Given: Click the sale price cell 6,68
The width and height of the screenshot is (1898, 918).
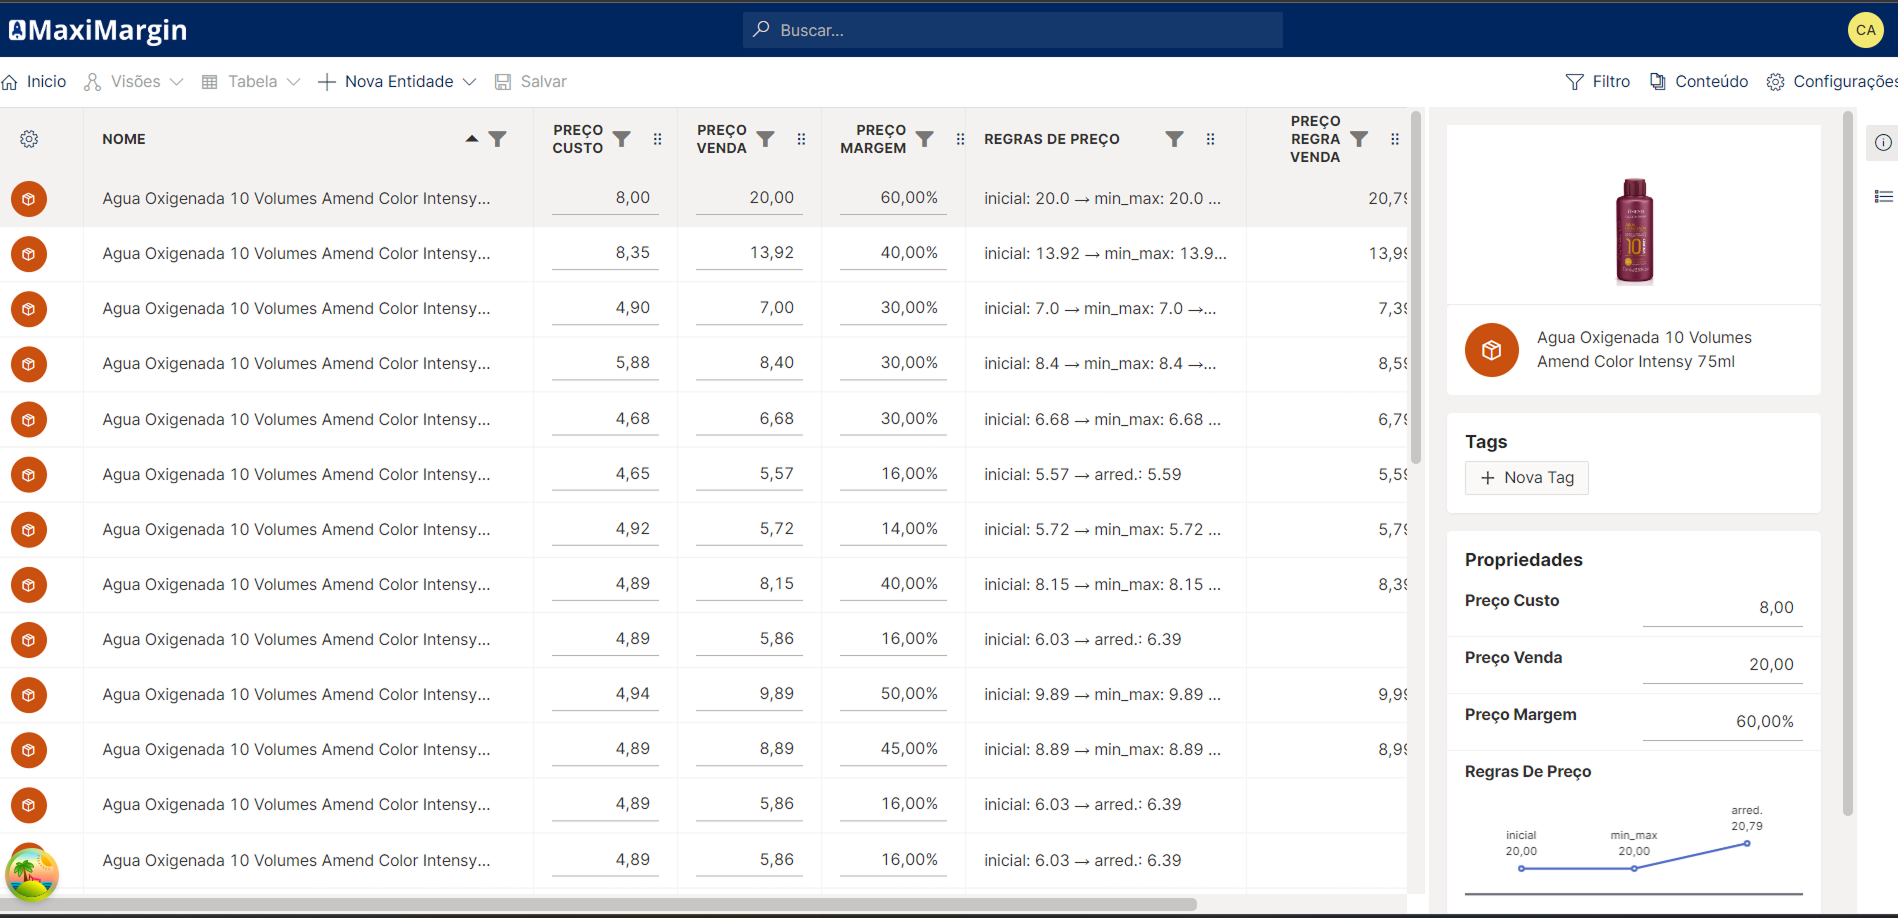Looking at the screenshot, I should [749, 420].
